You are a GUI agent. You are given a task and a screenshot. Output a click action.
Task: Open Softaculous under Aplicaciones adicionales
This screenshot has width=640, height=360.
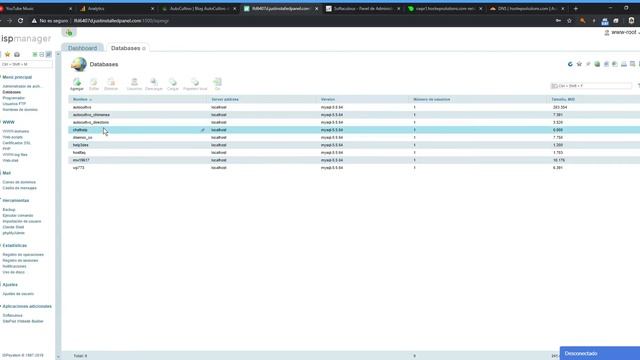coord(12,315)
